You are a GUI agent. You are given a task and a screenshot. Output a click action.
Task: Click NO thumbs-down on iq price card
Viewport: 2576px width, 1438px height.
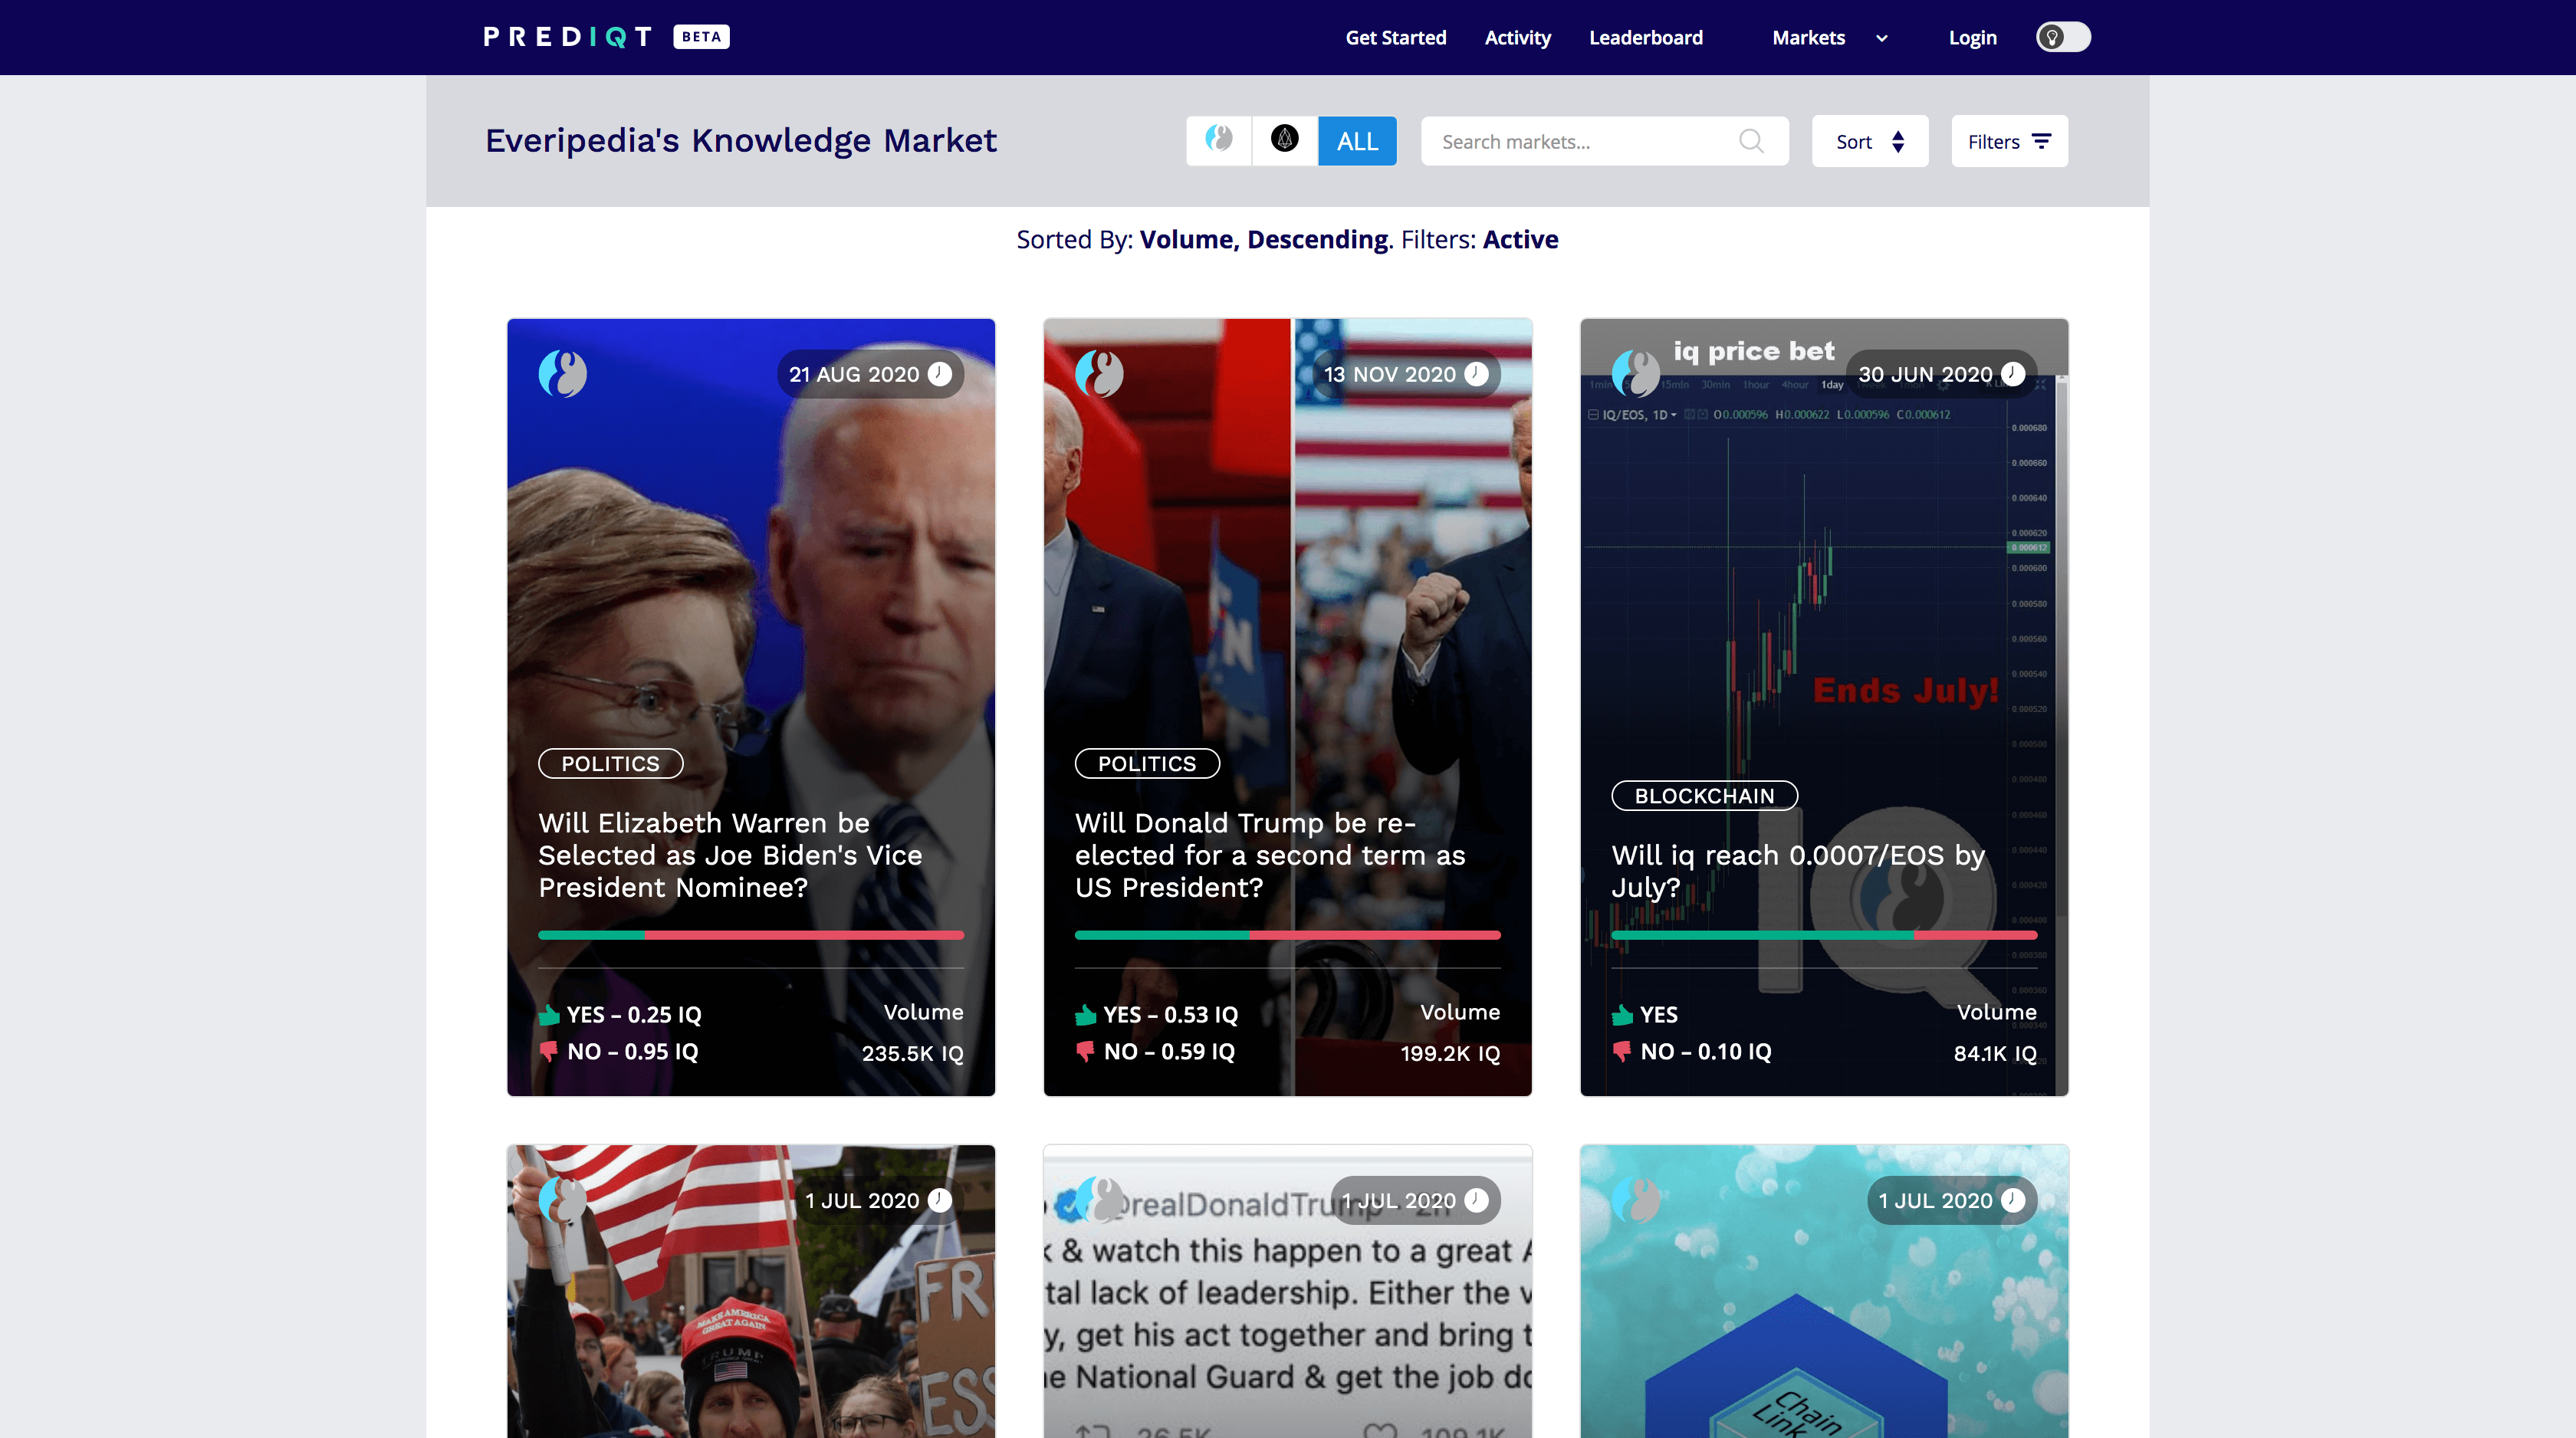point(1621,1051)
